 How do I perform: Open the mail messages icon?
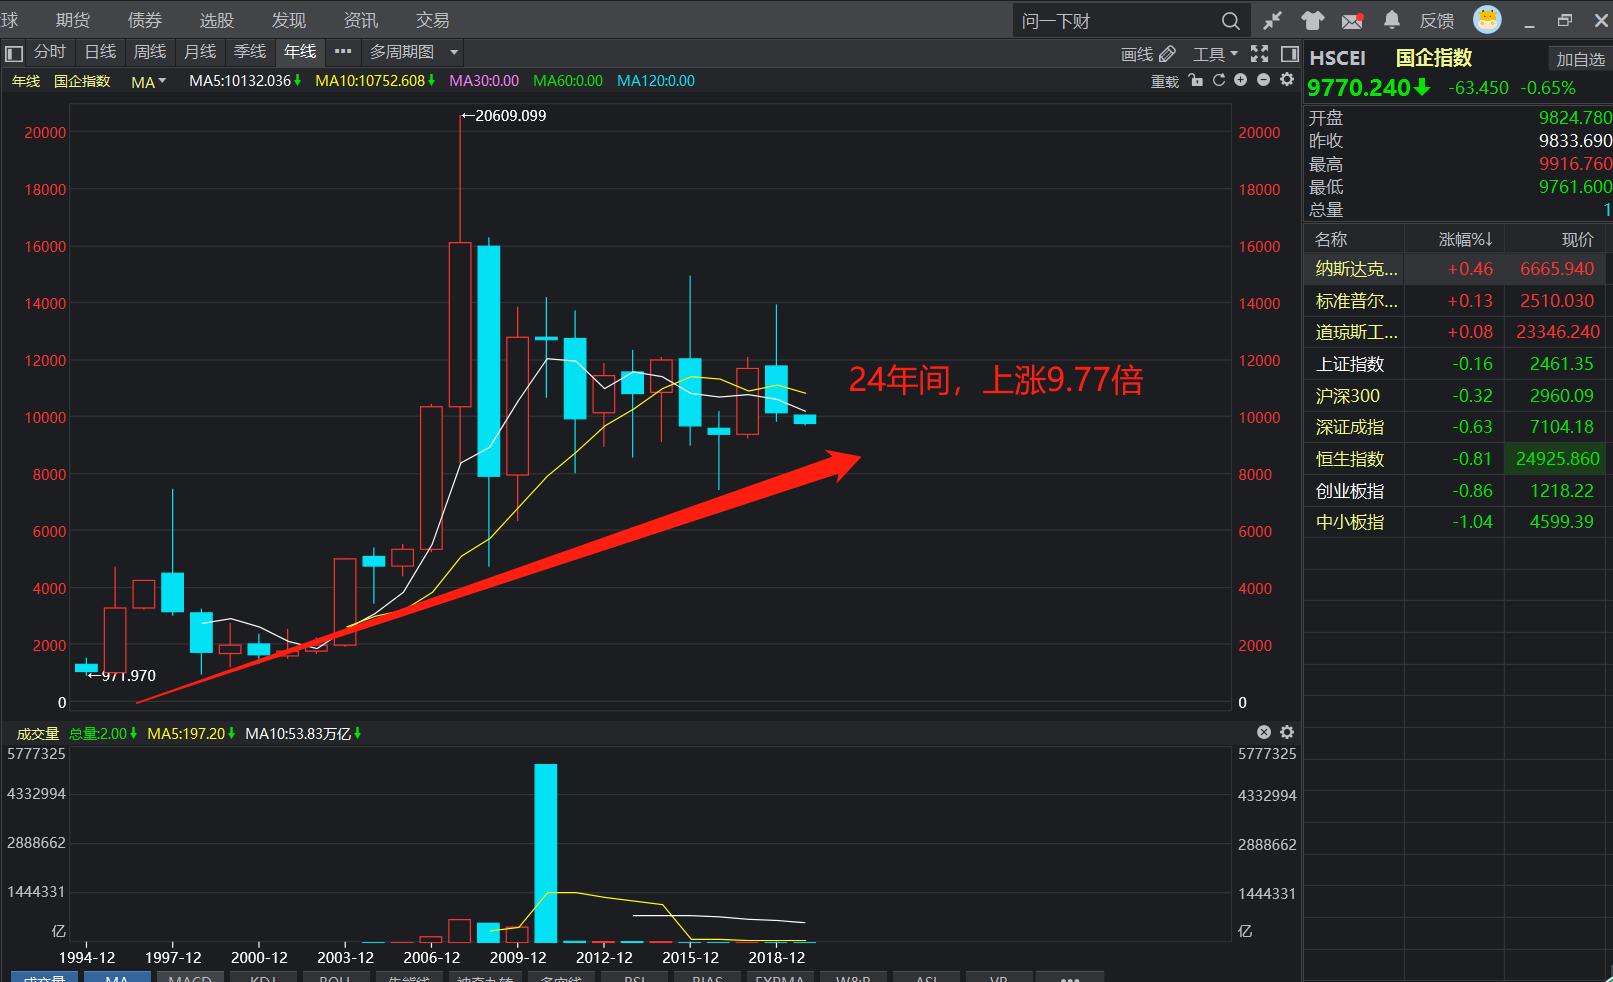(x=1352, y=21)
